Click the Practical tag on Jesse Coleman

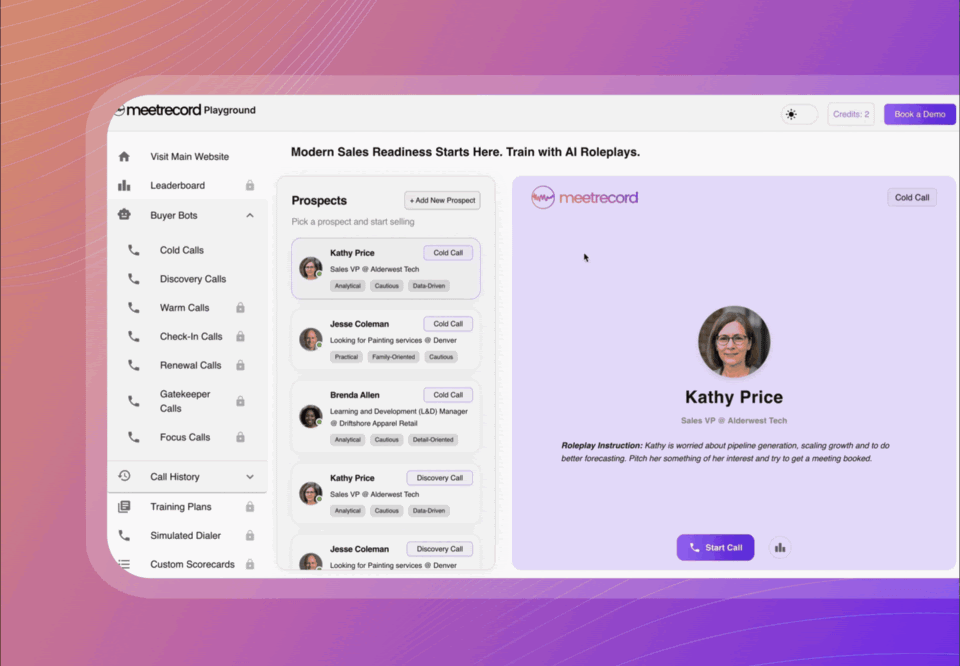346,357
